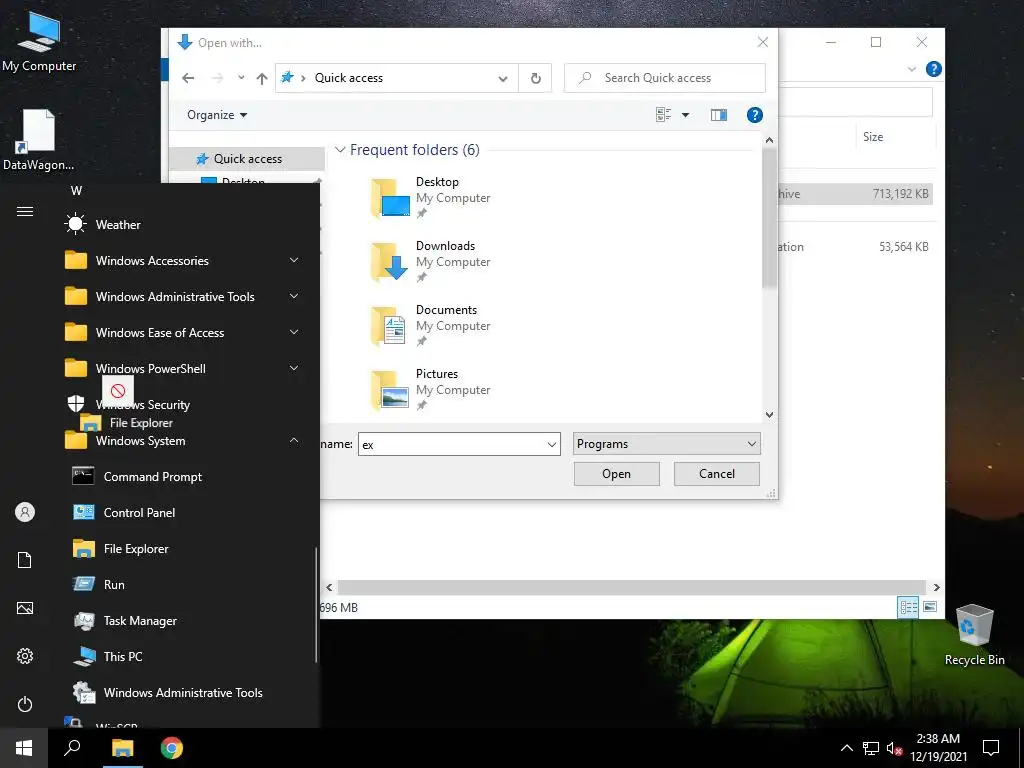Expand the address bar history dropdown

503,78
